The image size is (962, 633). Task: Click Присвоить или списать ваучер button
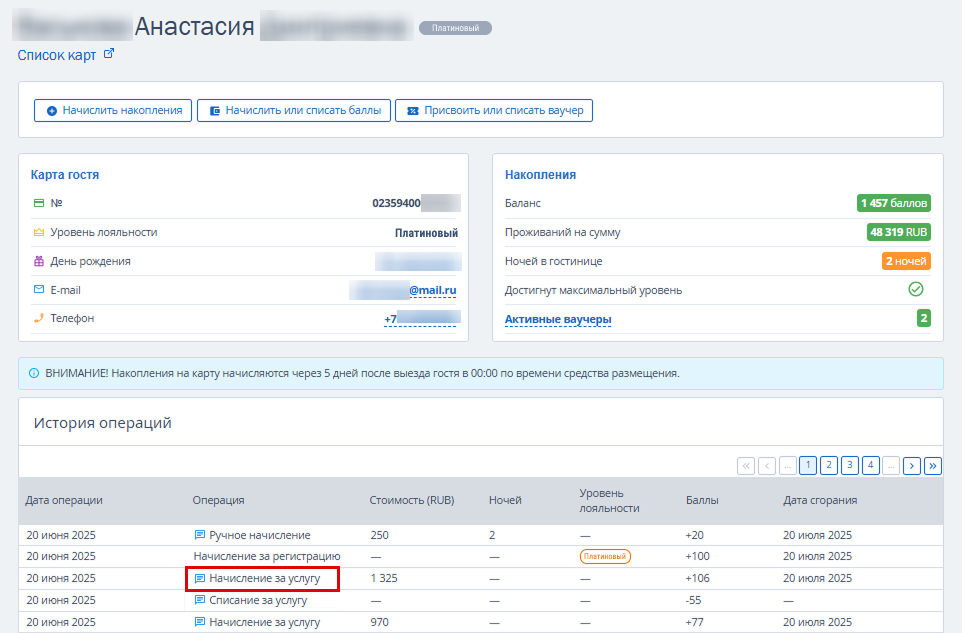(494, 110)
